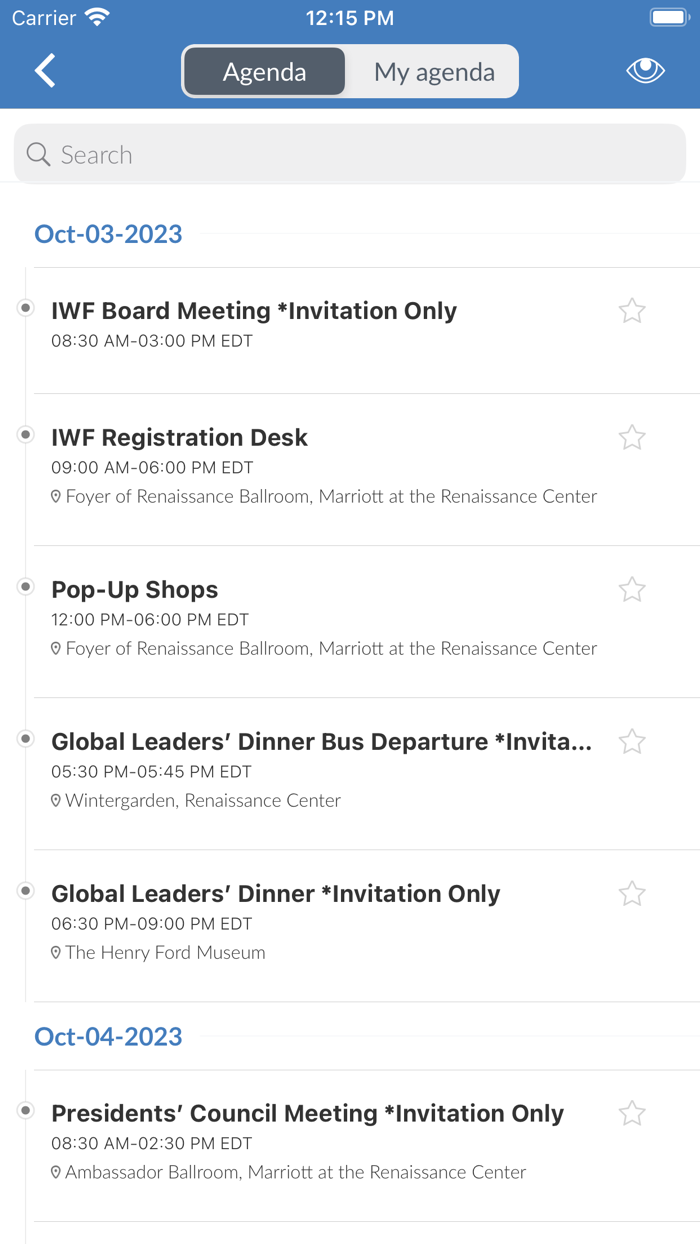Click the location pin for IWF Registration Desk
Image resolution: width=700 pixels, height=1244 pixels.
tap(57, 496)
